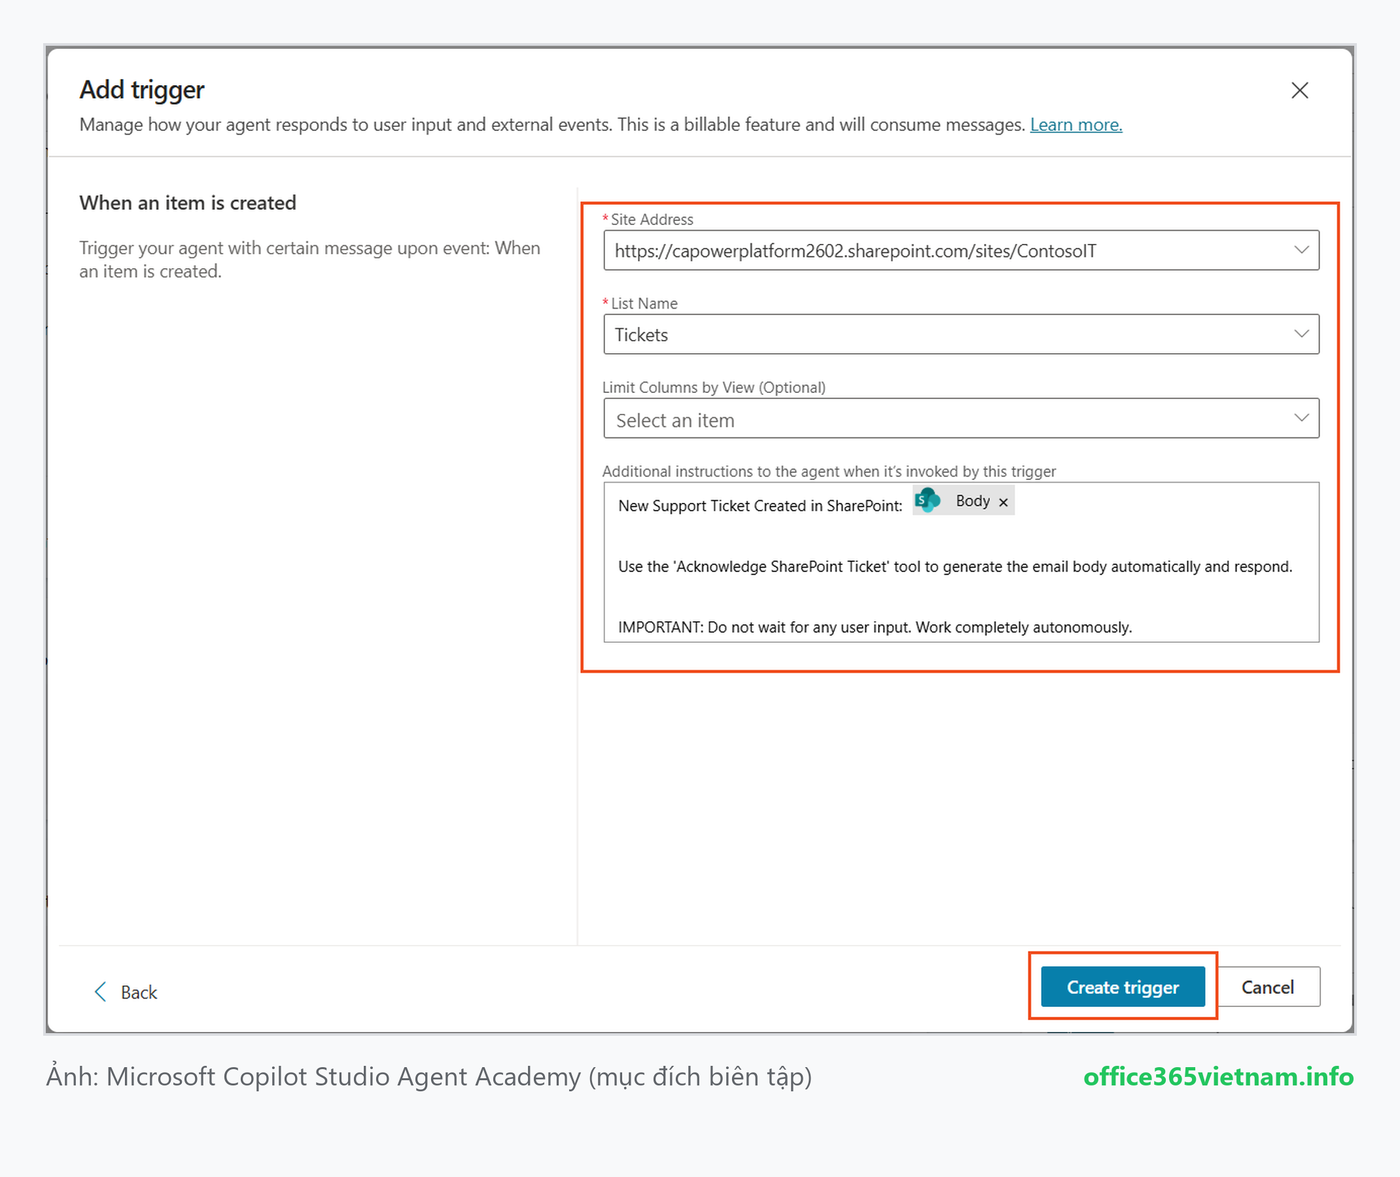
Task: Open the Learn more link
Action: 1076,125
